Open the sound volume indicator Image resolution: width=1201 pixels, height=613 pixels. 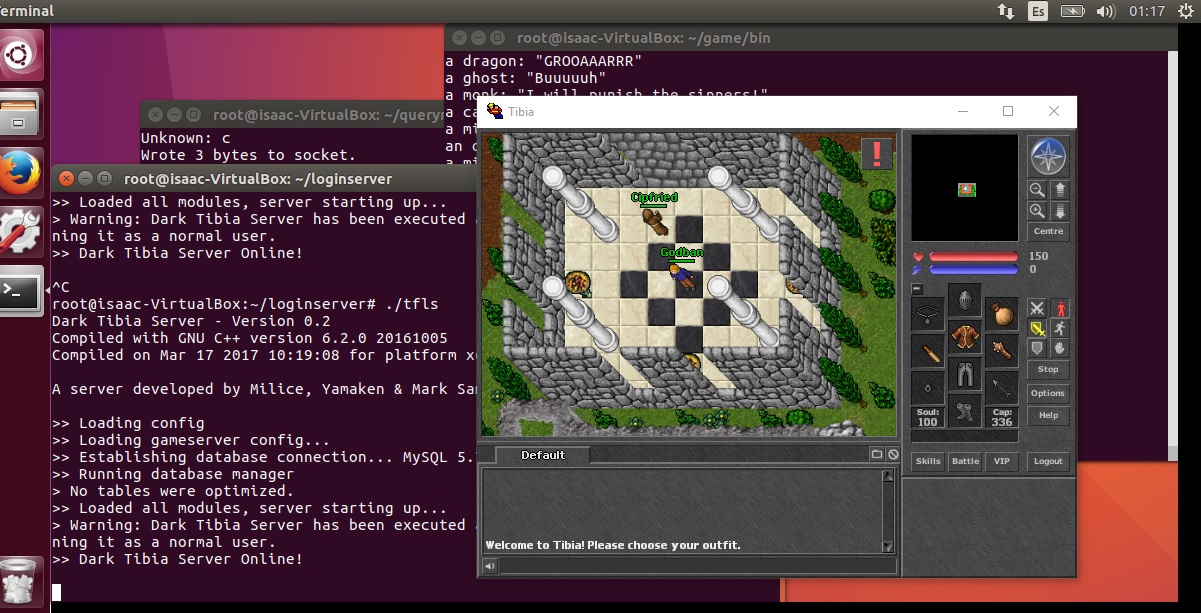(x=1105, y=11)
